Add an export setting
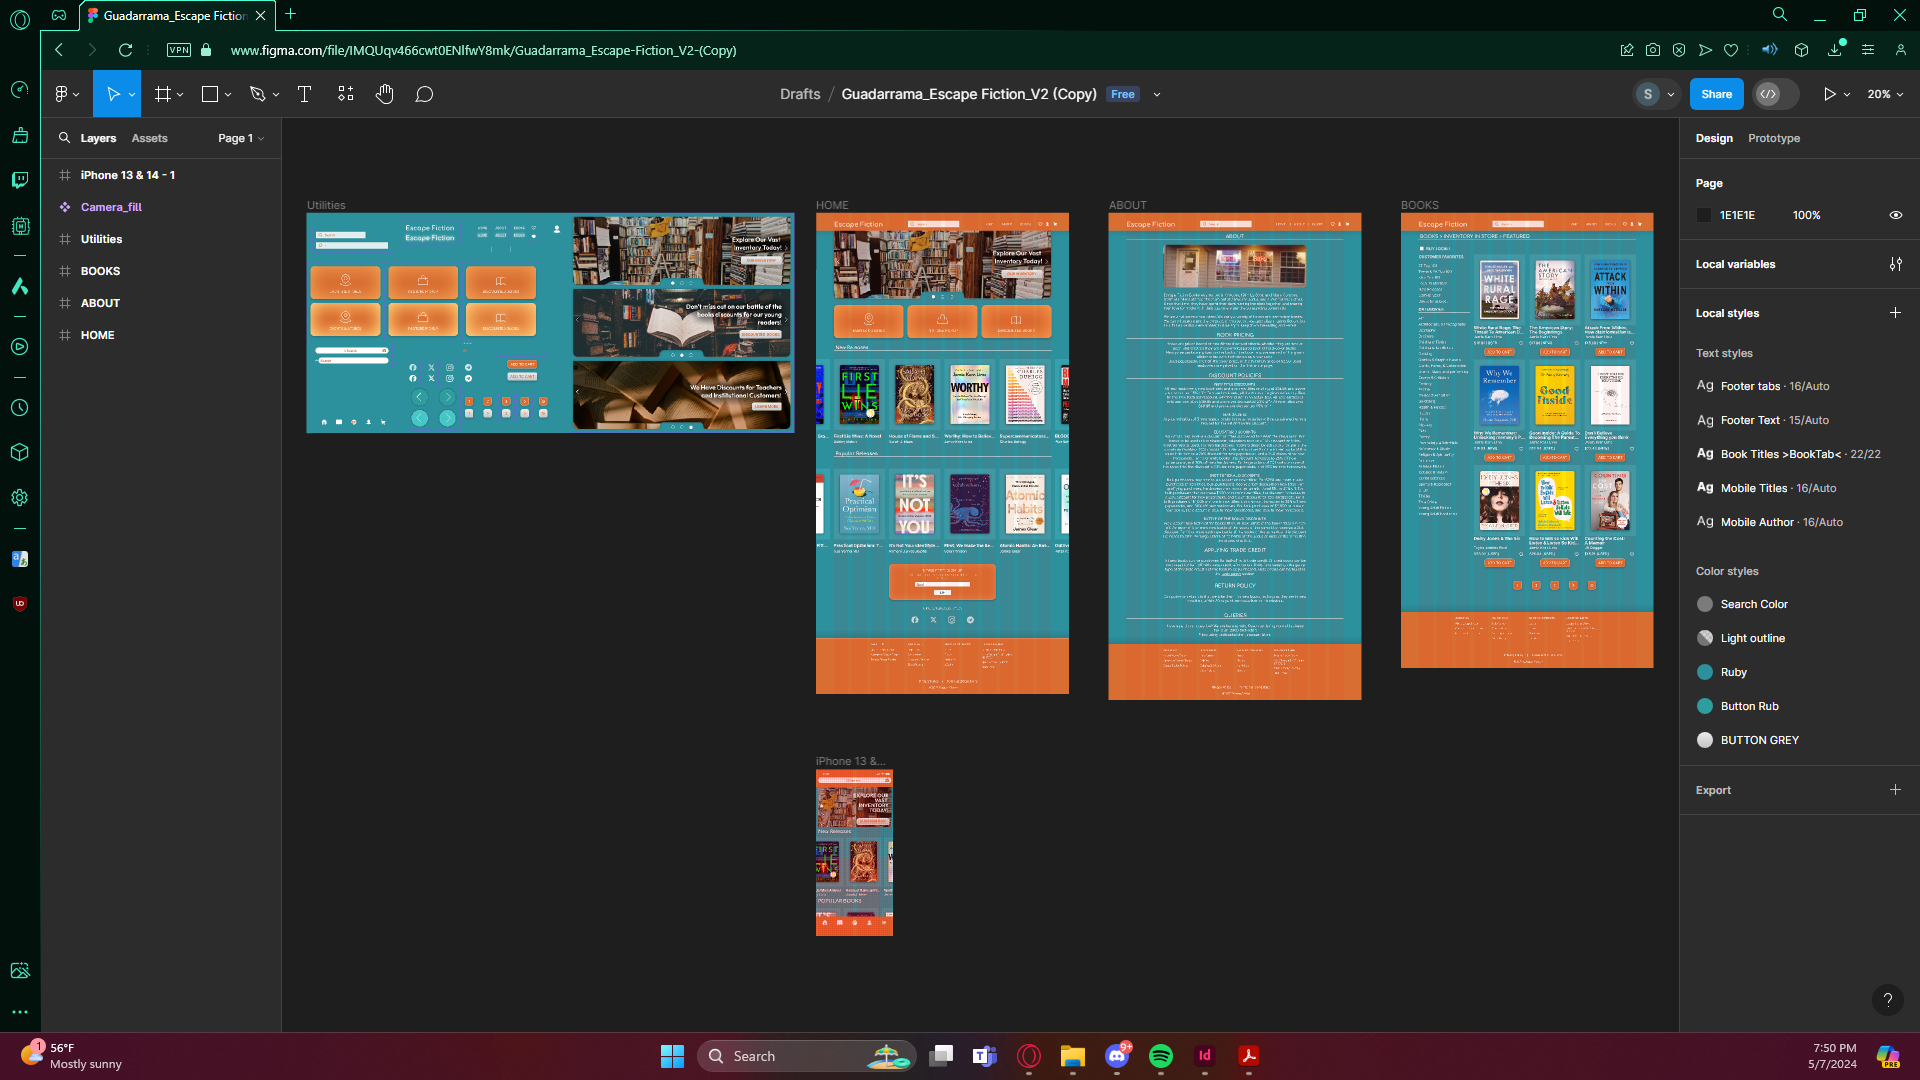This screenshot has height=1080, width=1920. point(1895,790)
